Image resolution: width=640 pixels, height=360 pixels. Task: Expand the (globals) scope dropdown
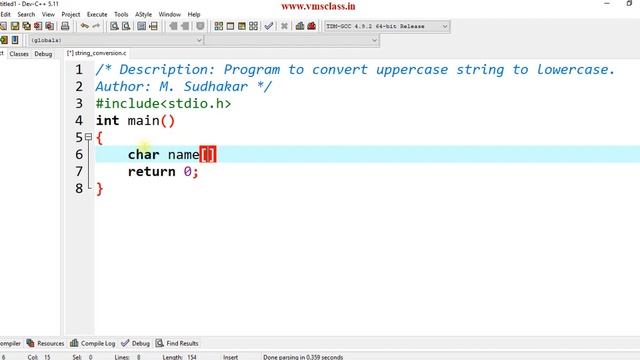pos(116,40)
